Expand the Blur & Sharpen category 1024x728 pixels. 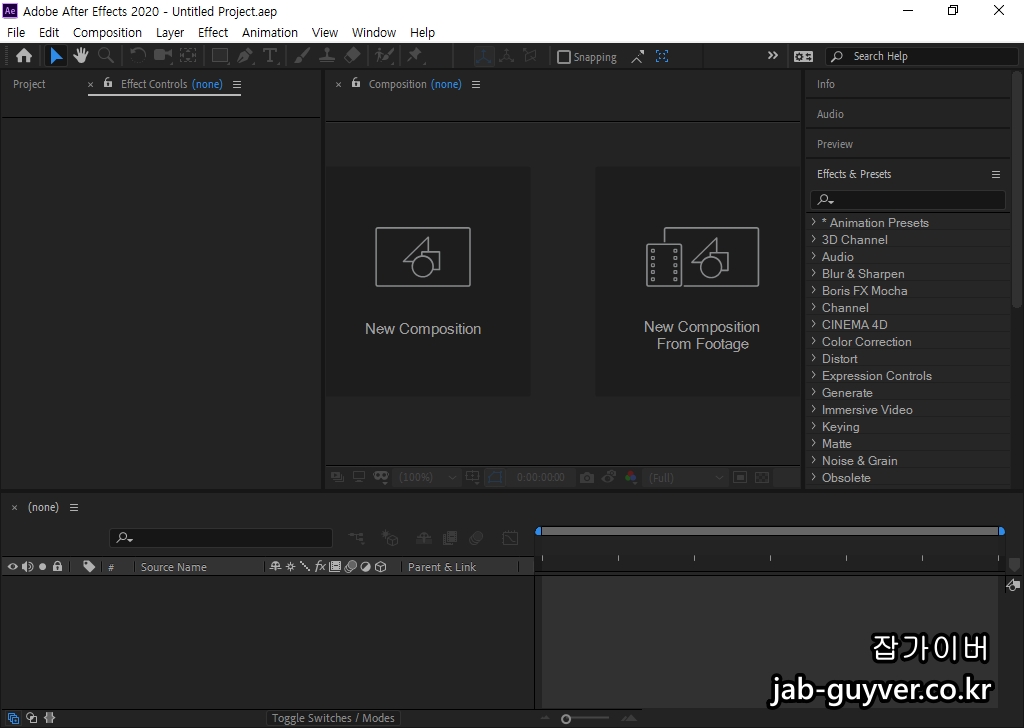[814, 273]
